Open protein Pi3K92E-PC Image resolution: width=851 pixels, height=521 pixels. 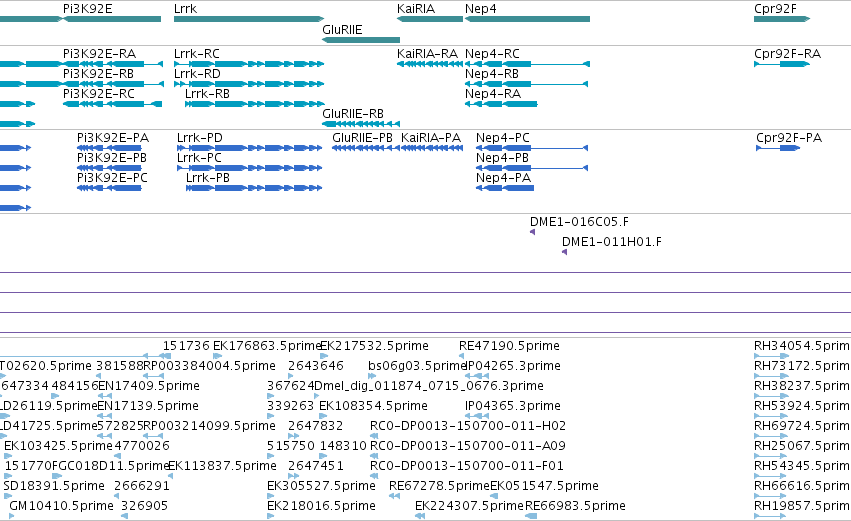[112, 178]
